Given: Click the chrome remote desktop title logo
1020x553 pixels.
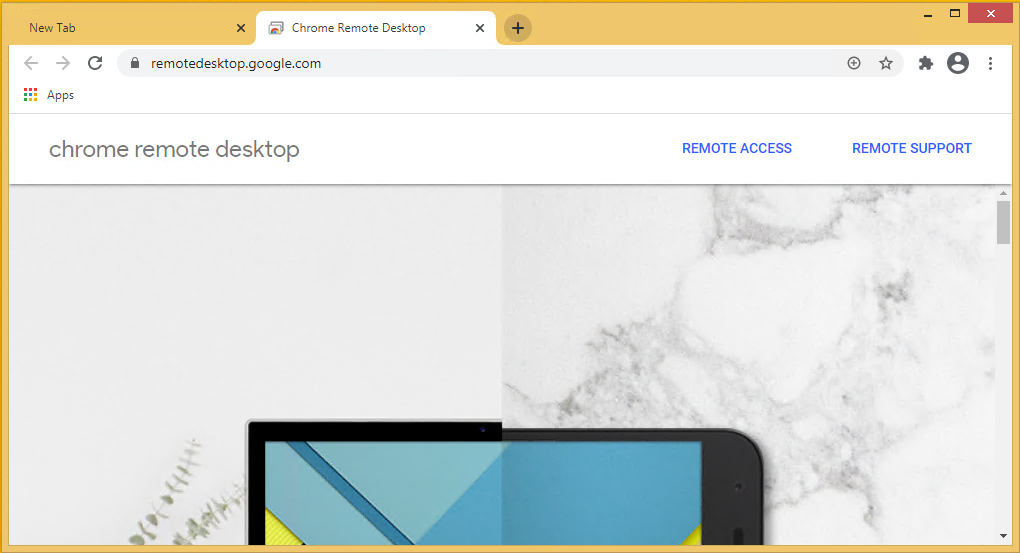Looking at the screenshot, I should [174, 149].
